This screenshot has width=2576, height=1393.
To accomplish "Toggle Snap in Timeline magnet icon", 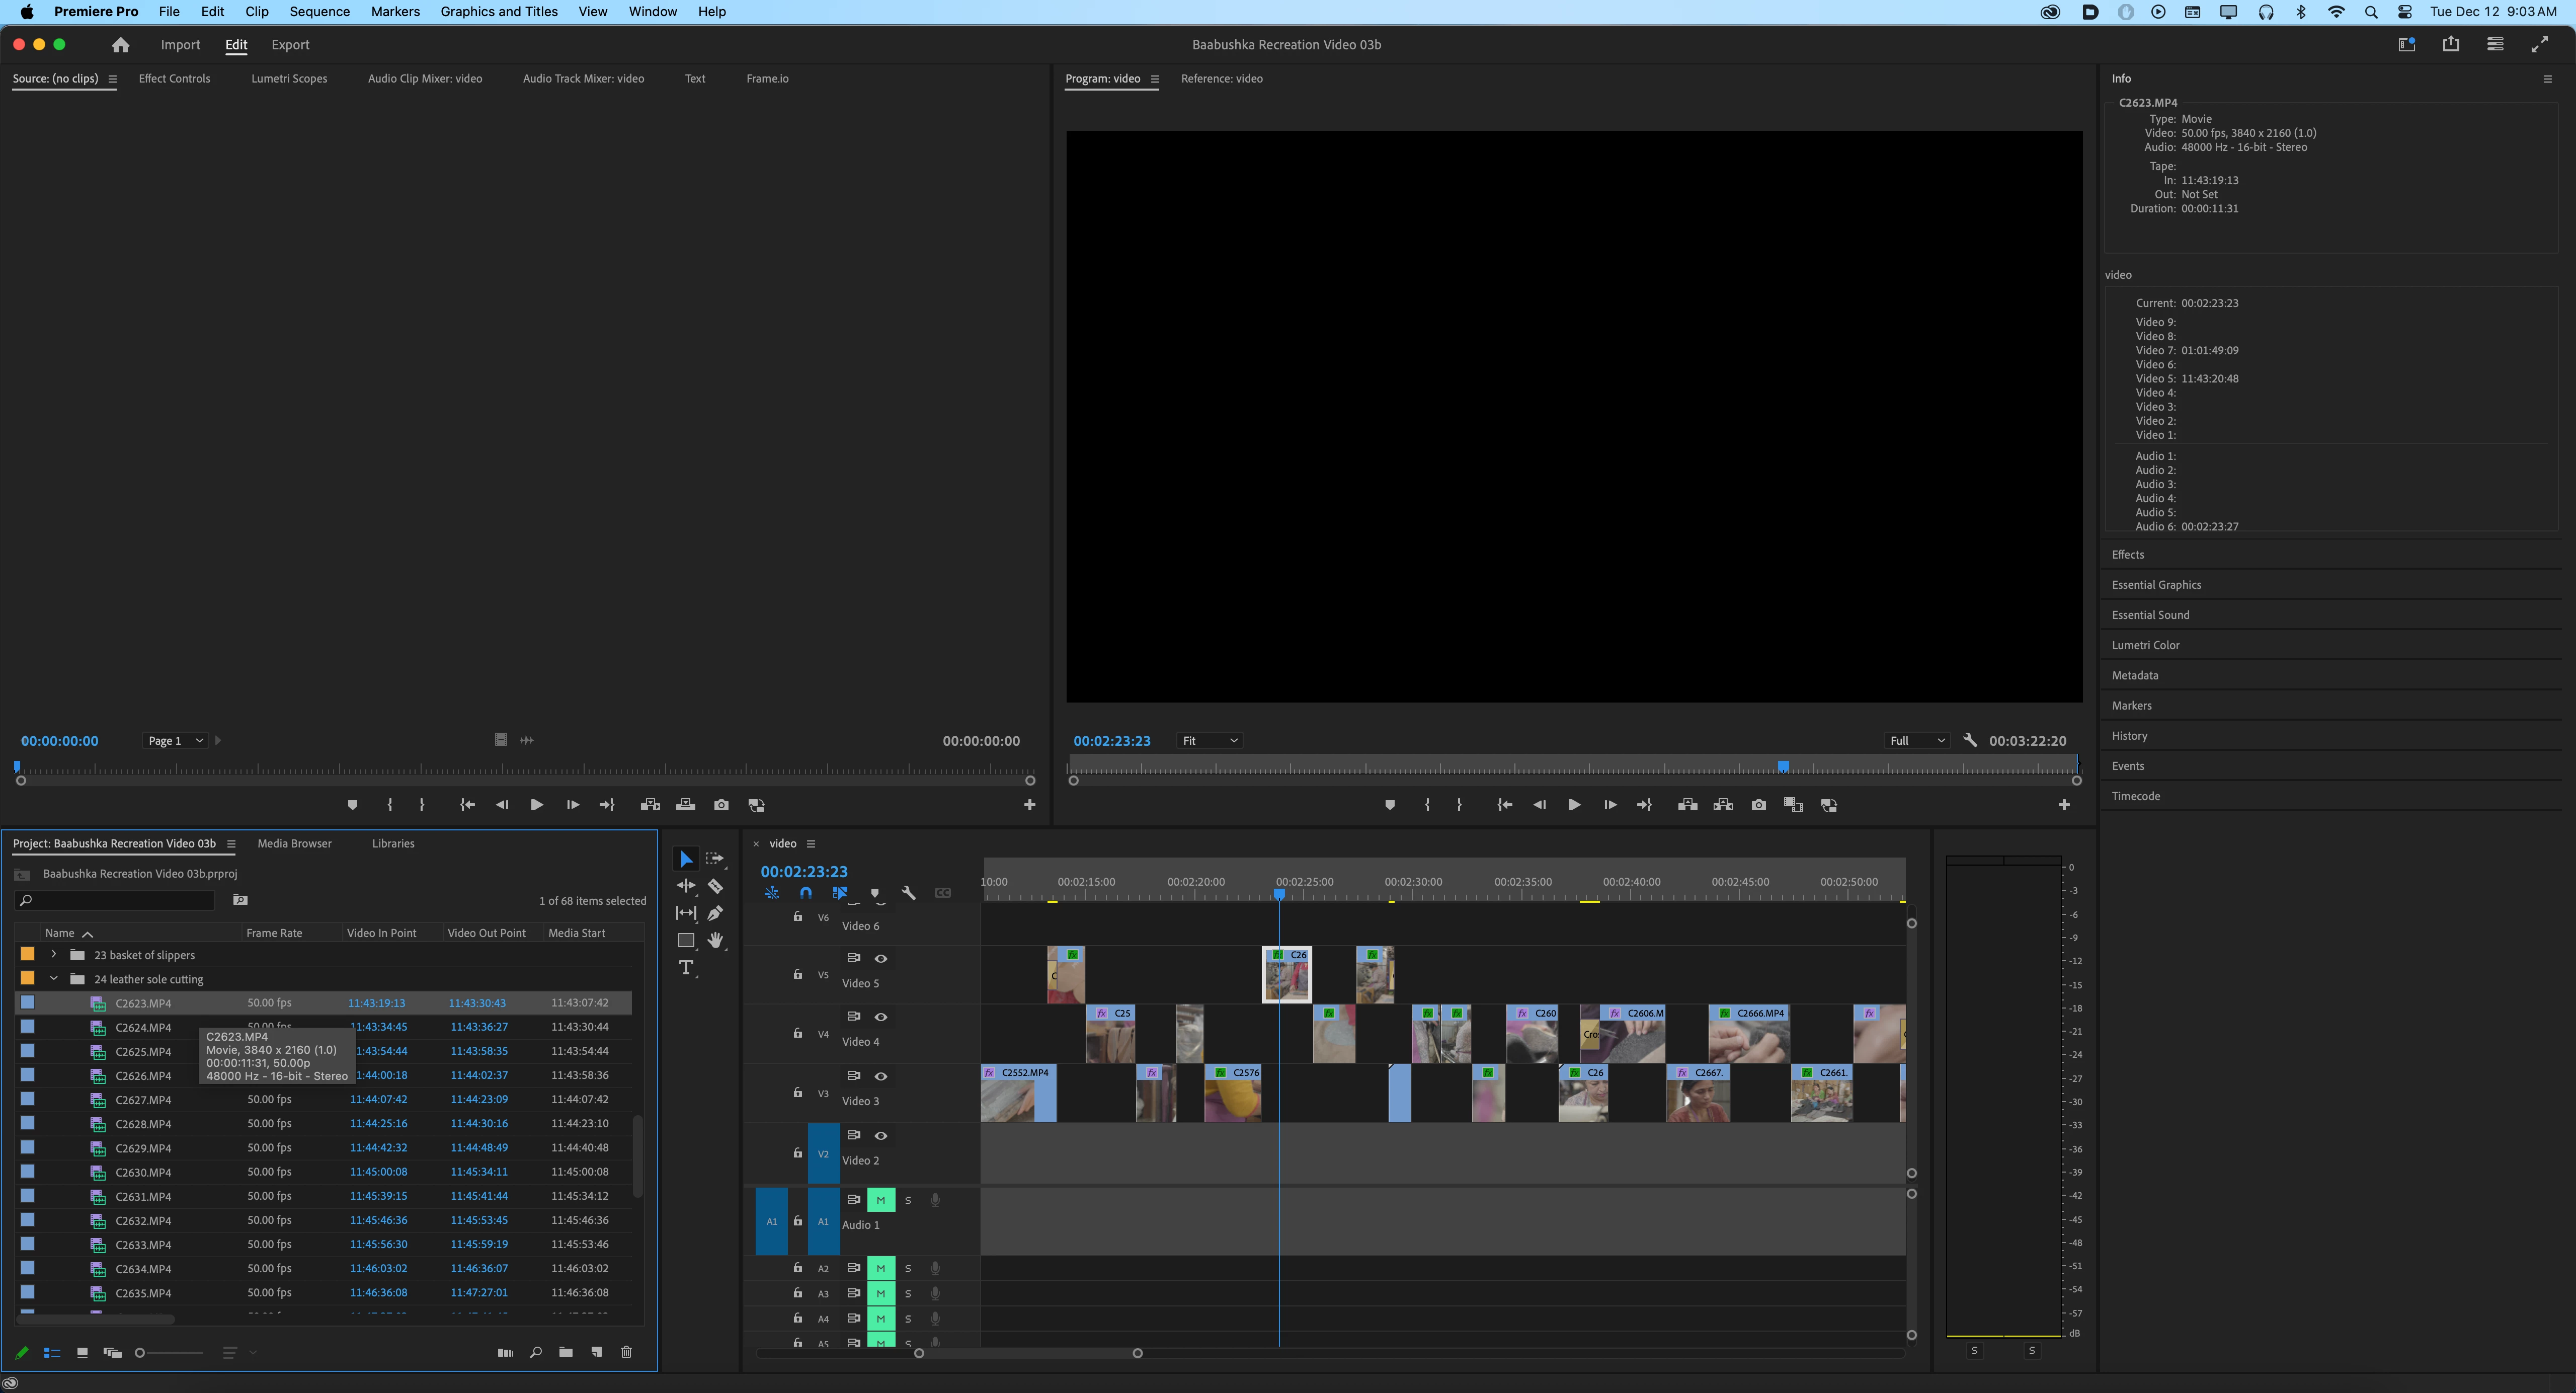I will pyautogui.click(x=806, y=893).
